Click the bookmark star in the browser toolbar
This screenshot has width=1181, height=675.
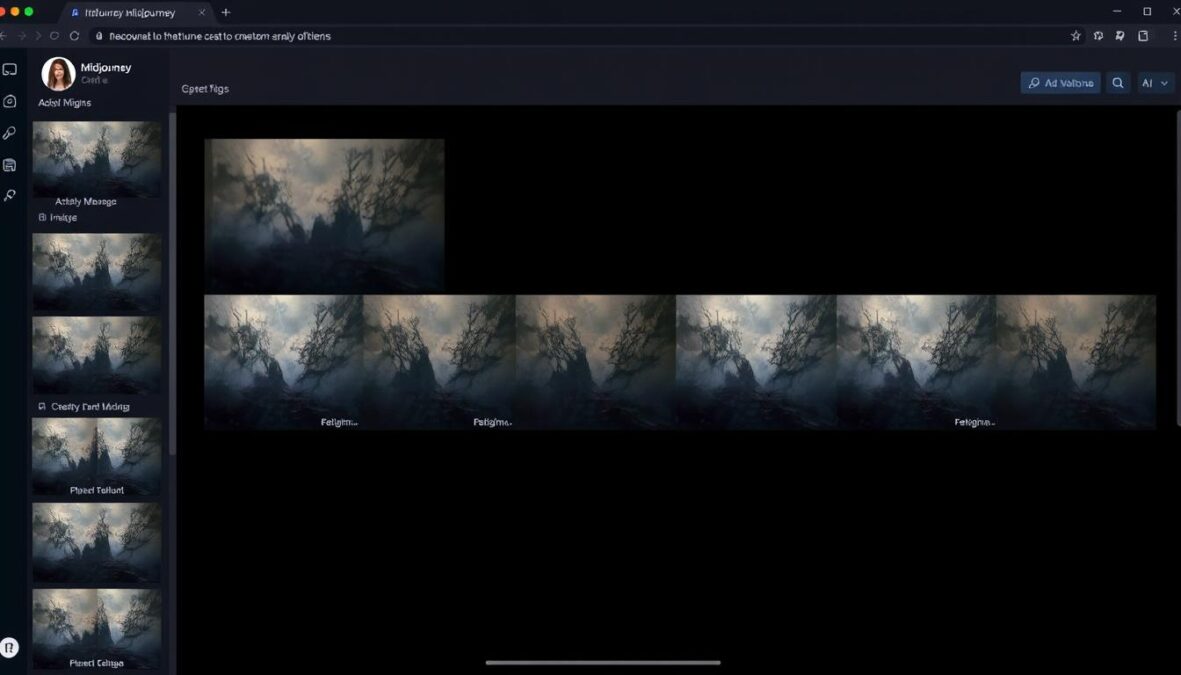pyautogui.click(x=1076, y=35)
